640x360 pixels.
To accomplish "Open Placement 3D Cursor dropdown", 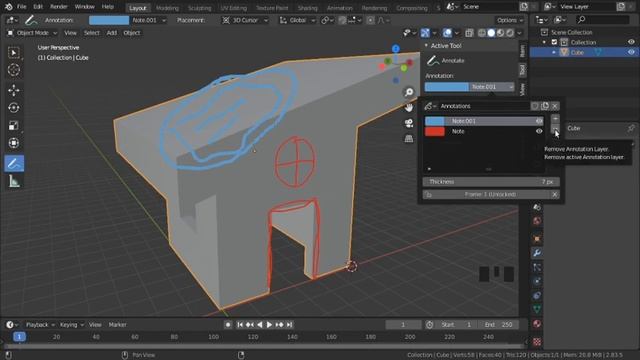I will (x=245, y=20).
